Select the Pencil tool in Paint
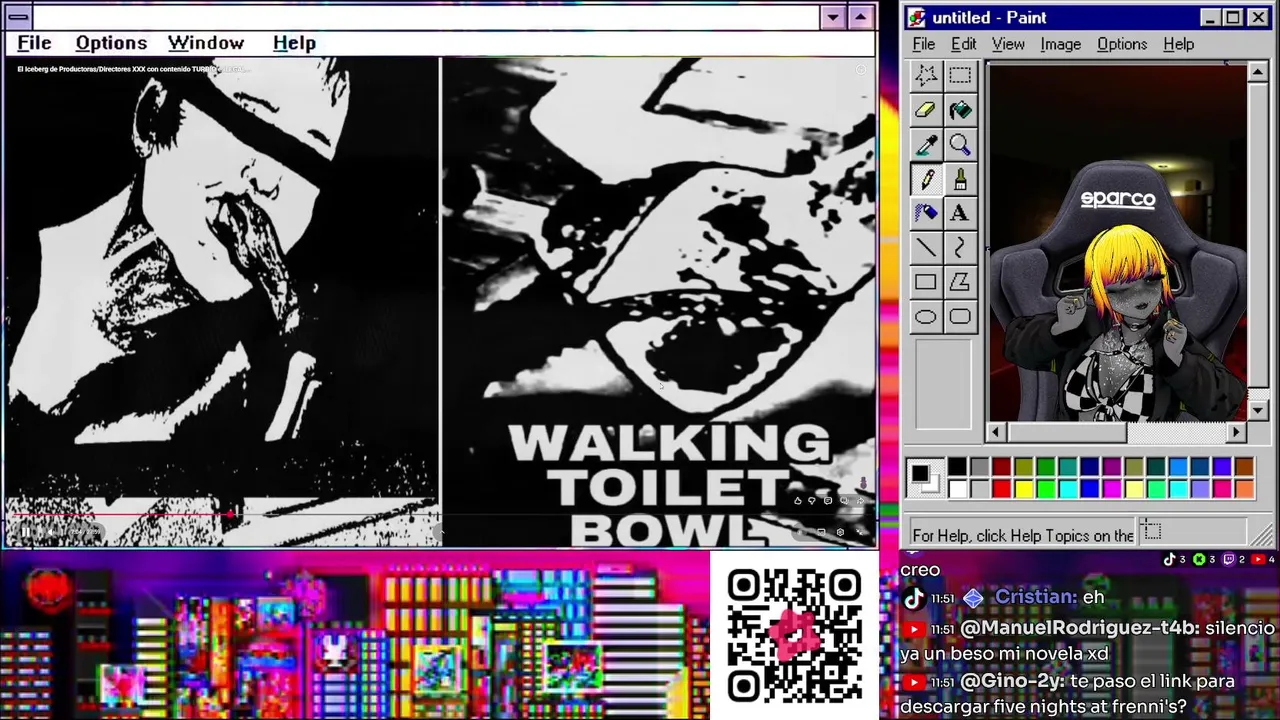The height and width of the screenshot is (720, 1280). (x=925, y=179)
